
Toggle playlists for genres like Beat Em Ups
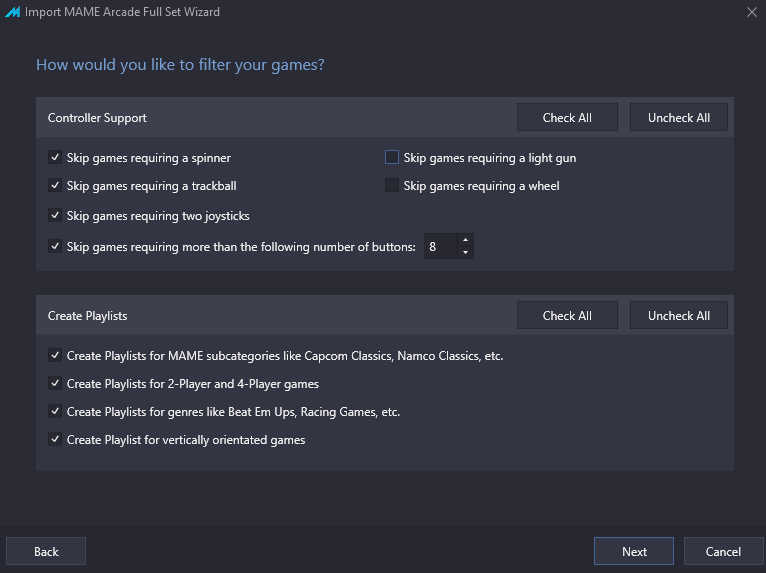[55, 411]
